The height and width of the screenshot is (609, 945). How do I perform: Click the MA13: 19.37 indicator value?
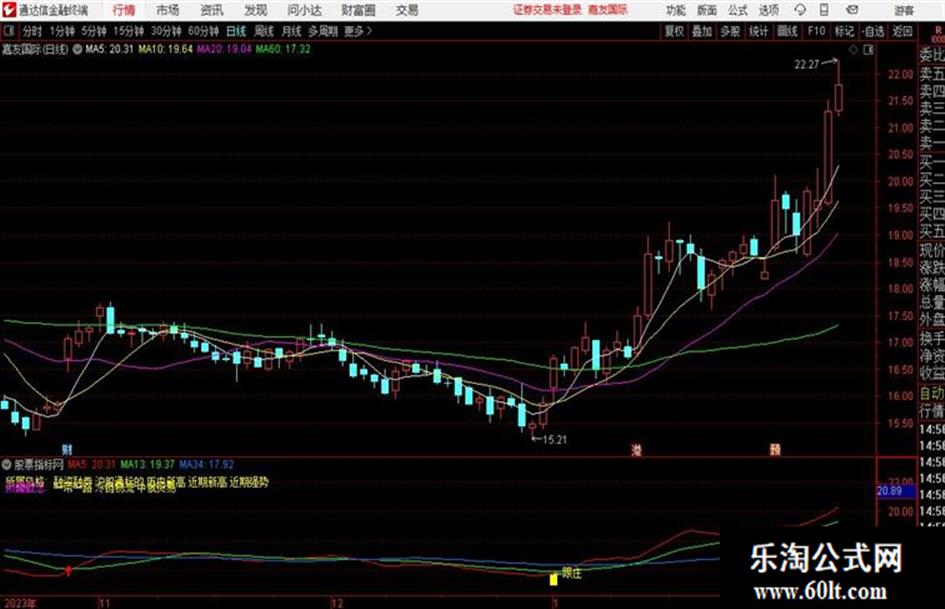[x=148, y=464]
